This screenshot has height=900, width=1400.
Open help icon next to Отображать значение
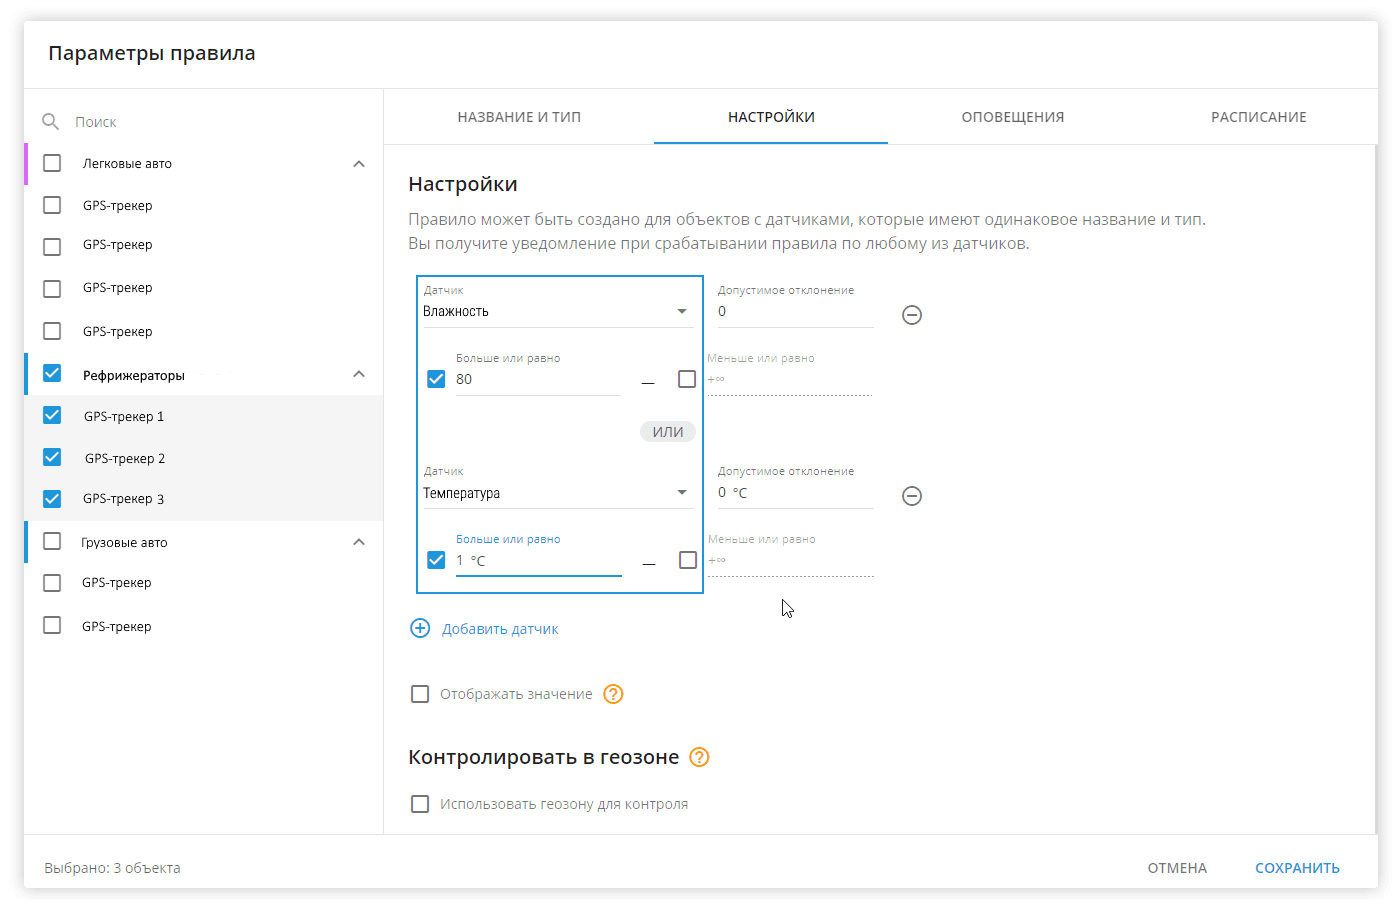tap(613, 694)
